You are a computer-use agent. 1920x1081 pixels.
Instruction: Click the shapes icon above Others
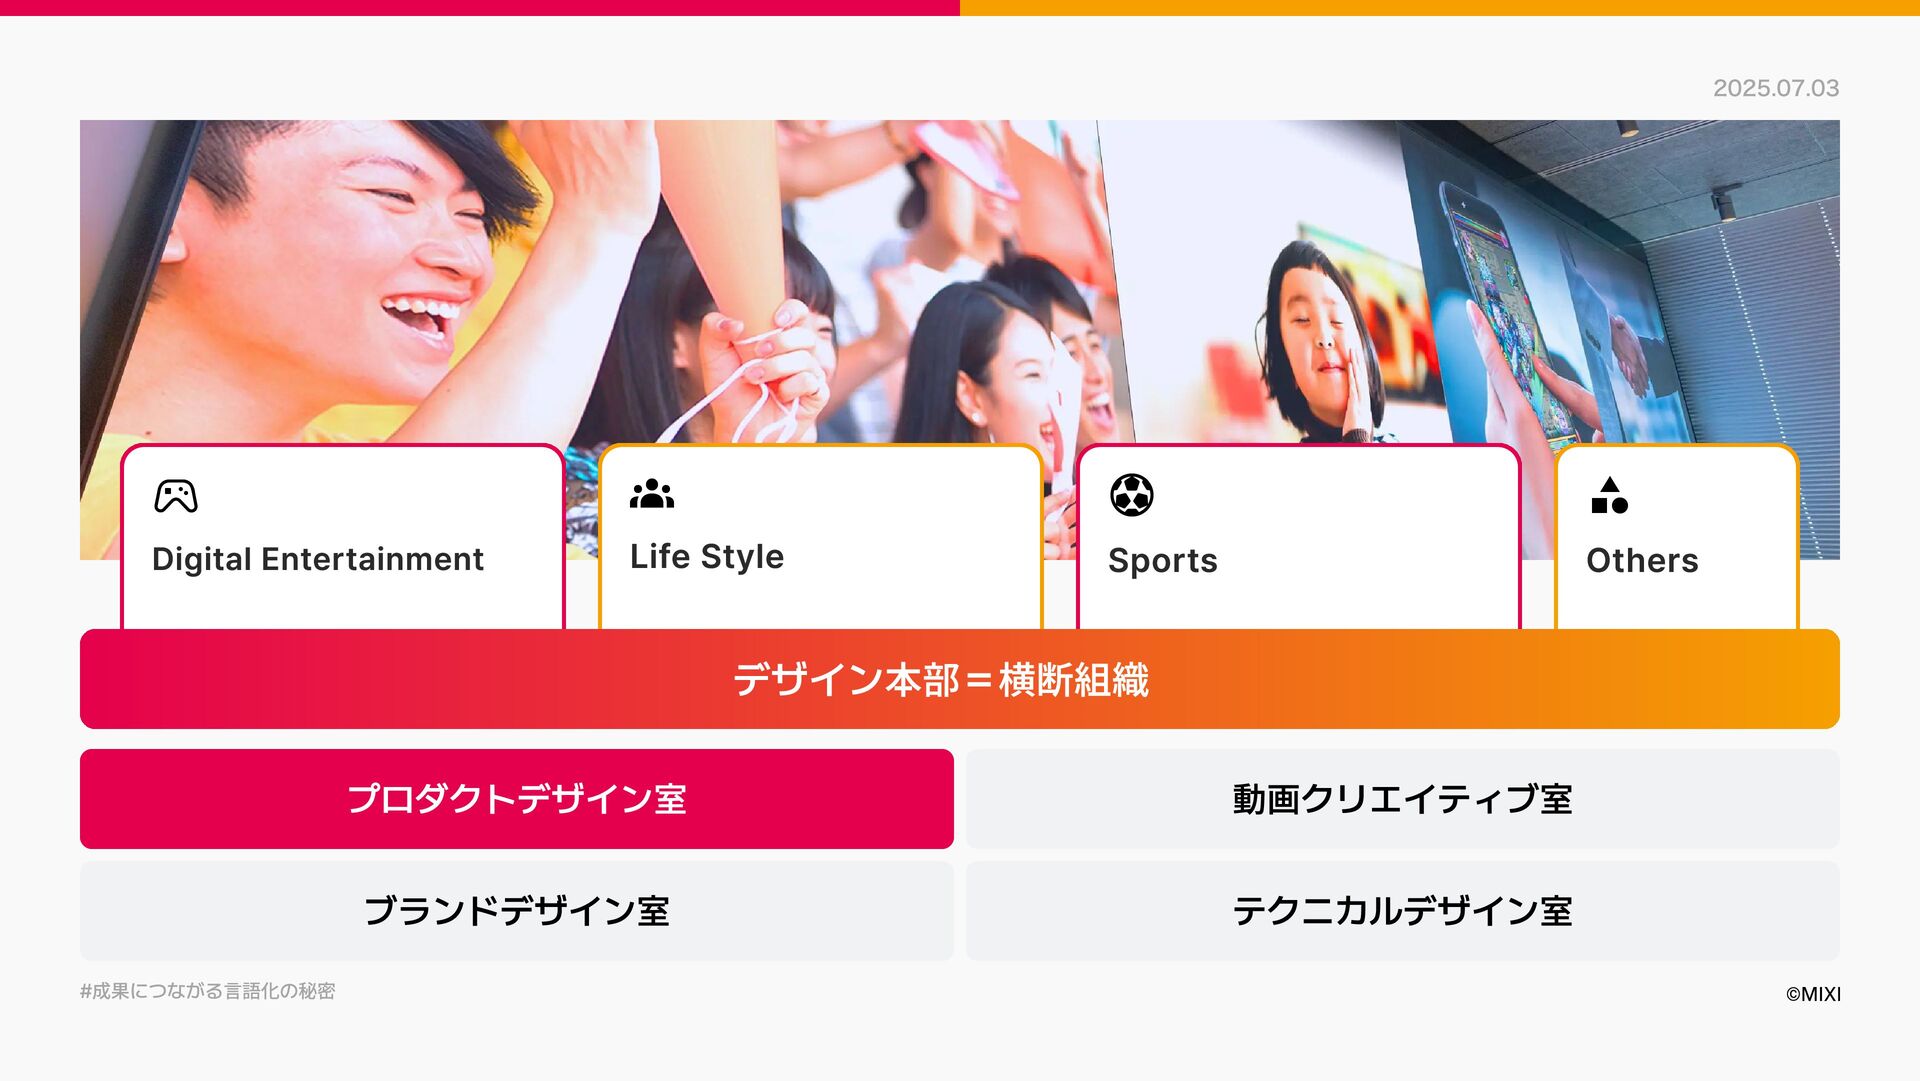[1610, 495]
